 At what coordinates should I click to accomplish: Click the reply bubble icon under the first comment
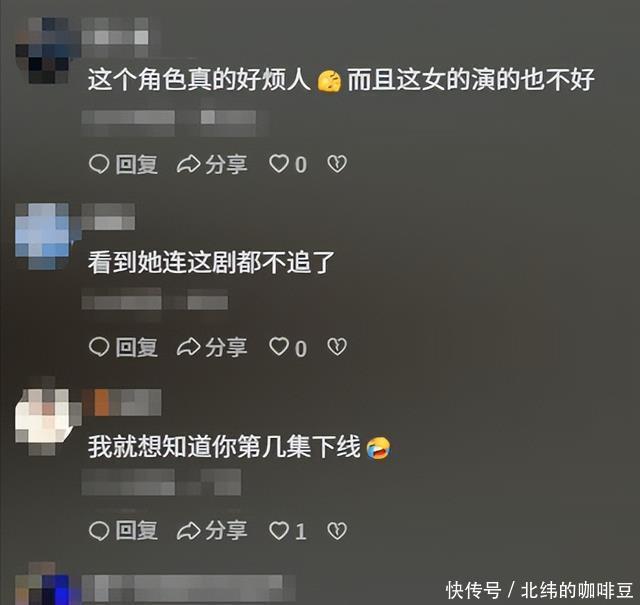pos(99,165)
